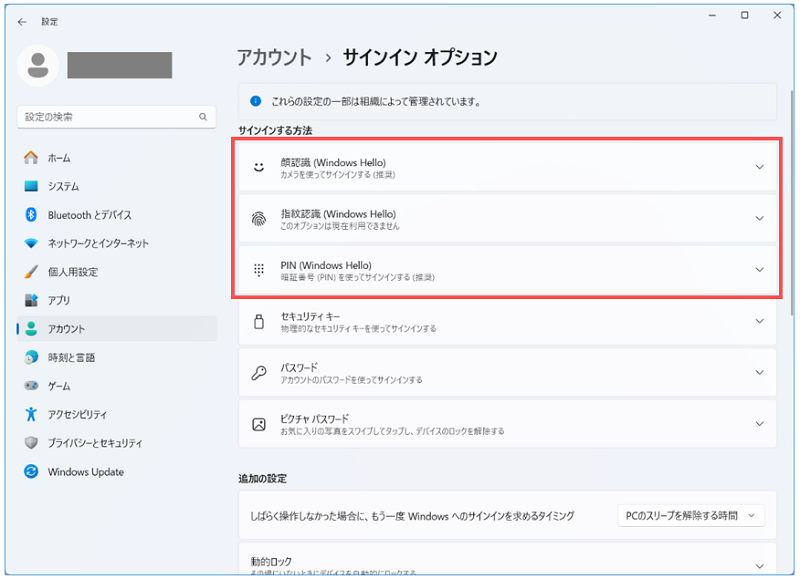Click the network Wi-Fi icon
The height and width of the screenshot is (579, 800).
point(31,243)
